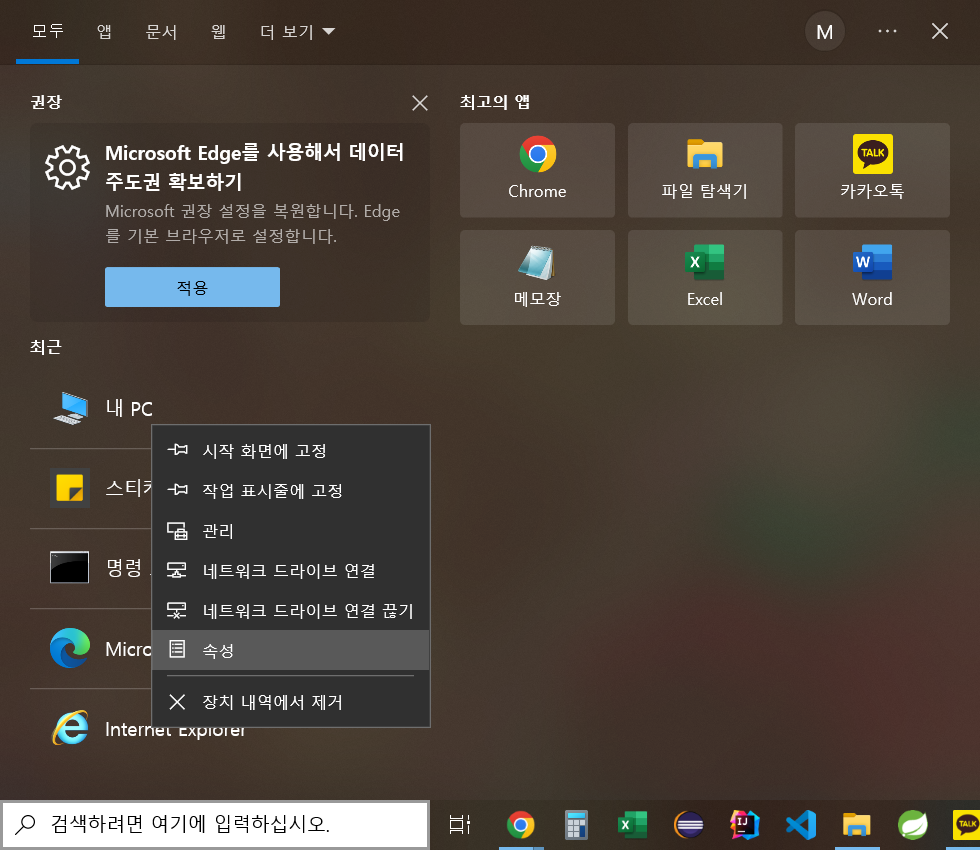Open the three-dot options menu
The image size is (980, 850).
pos(888,31)
